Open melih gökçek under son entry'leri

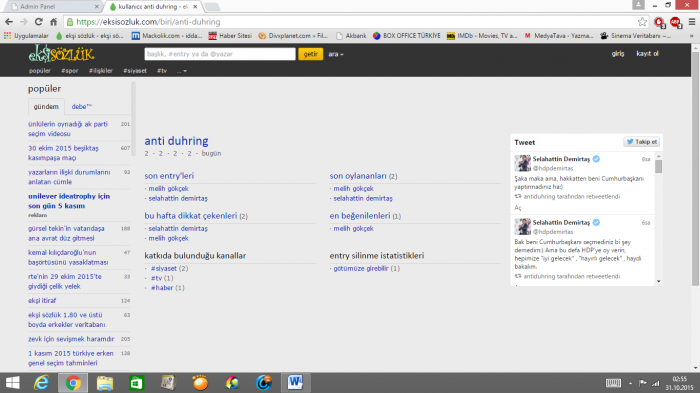[x=168, y=188]
